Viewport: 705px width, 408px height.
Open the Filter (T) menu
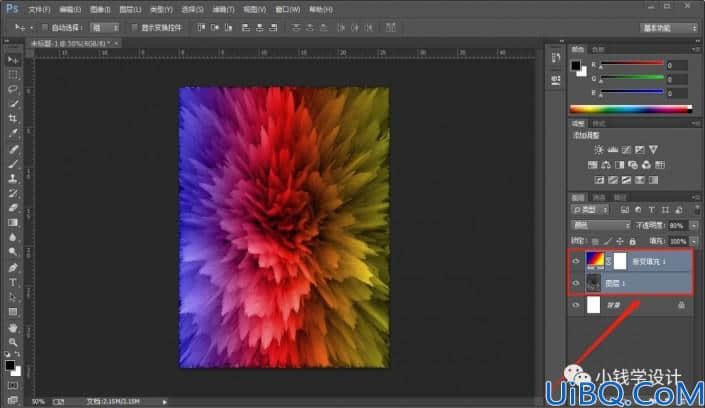coord(223,9)
